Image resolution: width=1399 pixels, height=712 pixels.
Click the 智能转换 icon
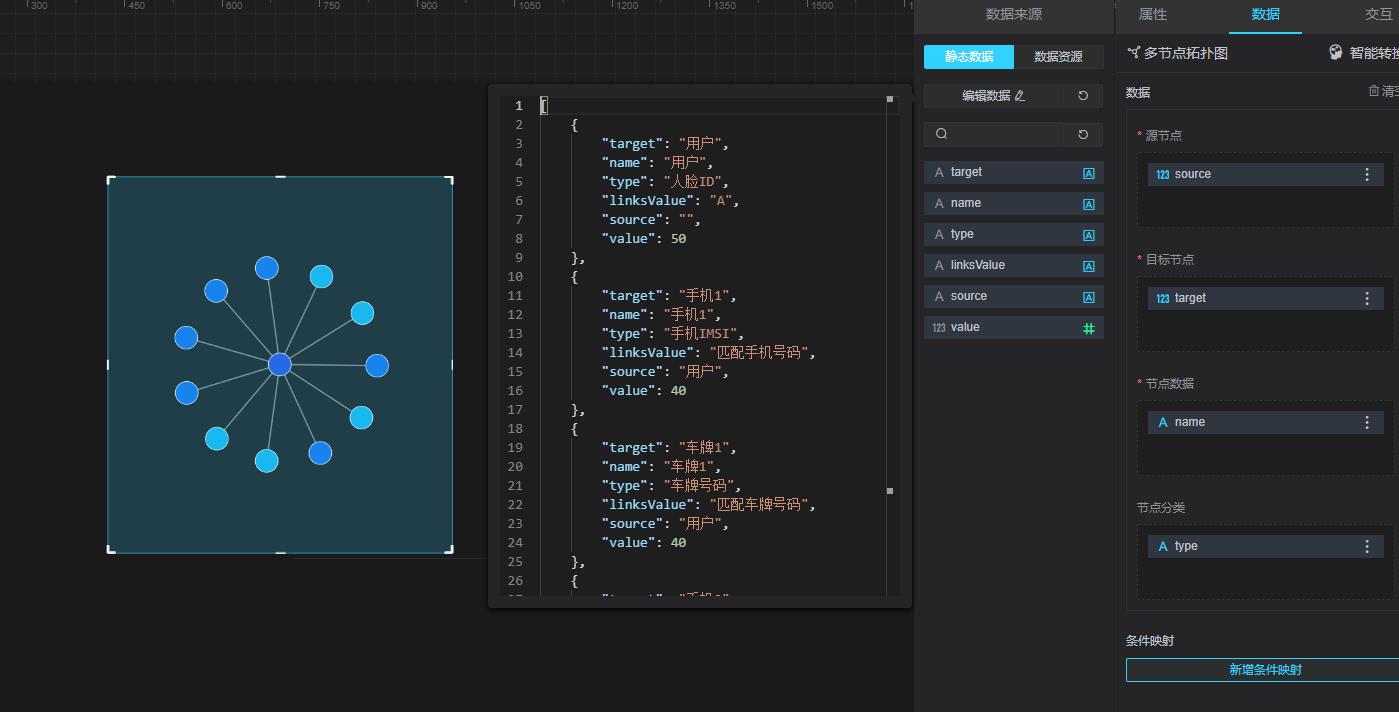point(1336,53)
